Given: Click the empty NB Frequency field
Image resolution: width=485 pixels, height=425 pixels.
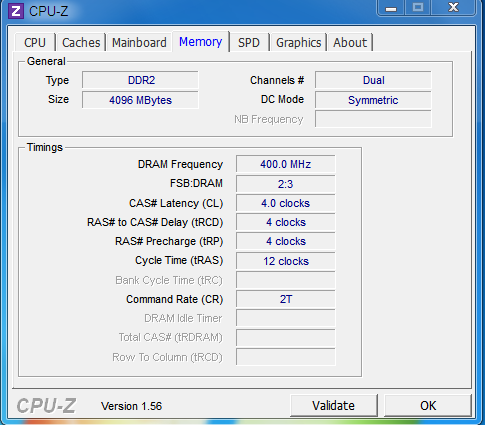Looking at the screenshot, I should (373, 119).
